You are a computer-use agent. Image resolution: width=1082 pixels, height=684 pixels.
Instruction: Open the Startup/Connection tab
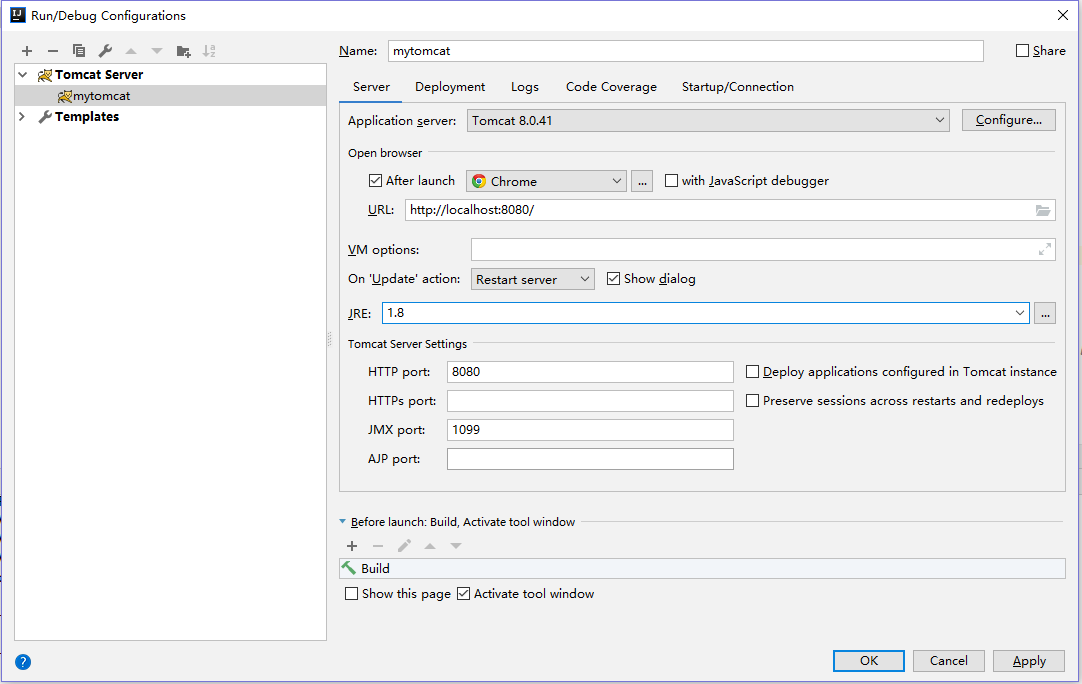click(x=738, y=87)
